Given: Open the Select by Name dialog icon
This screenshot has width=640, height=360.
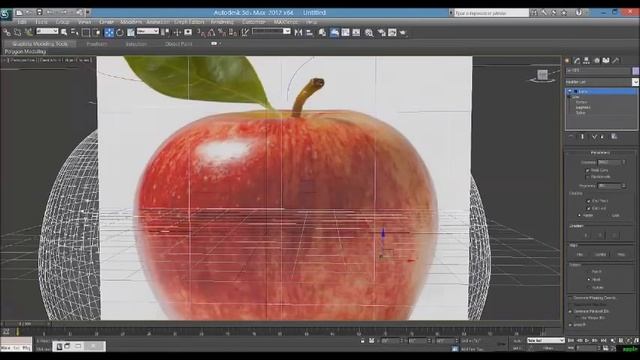Looking at the screenshot, I should [x=75, y=32].
